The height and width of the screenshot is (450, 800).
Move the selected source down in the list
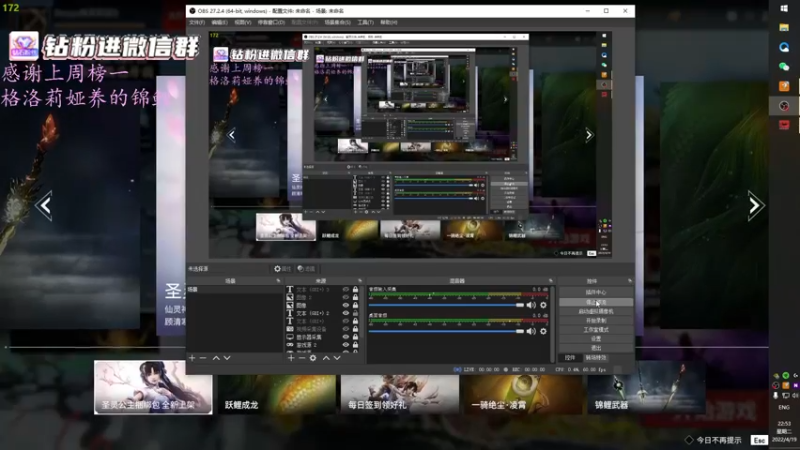click(x=337, y=358)
